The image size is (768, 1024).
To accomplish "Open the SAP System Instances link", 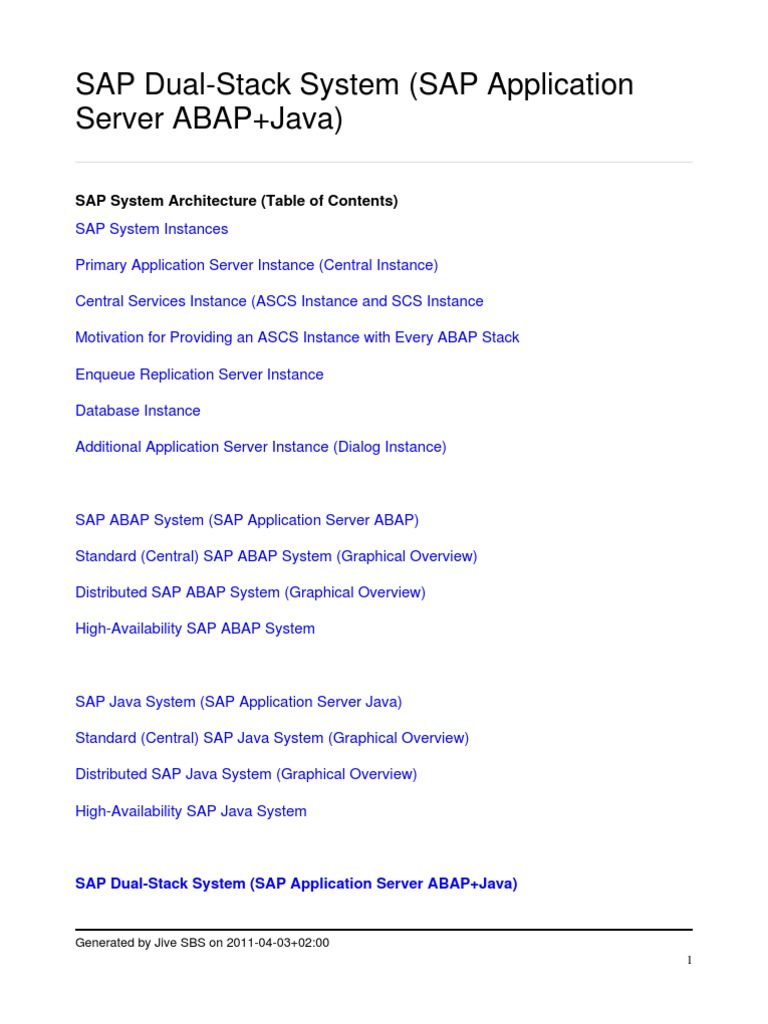I will coord(151,229).
